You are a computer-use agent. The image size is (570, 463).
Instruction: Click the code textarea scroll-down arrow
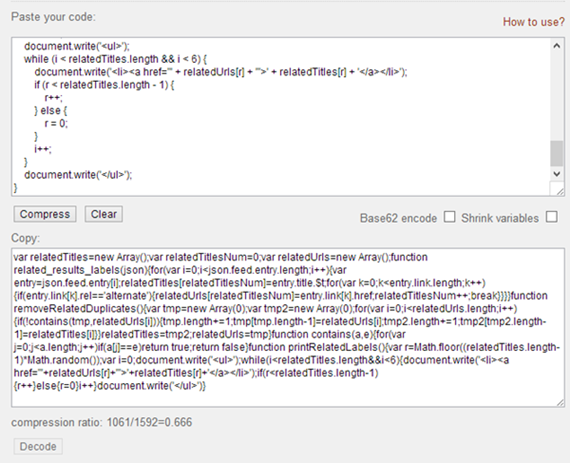[557, 174]
